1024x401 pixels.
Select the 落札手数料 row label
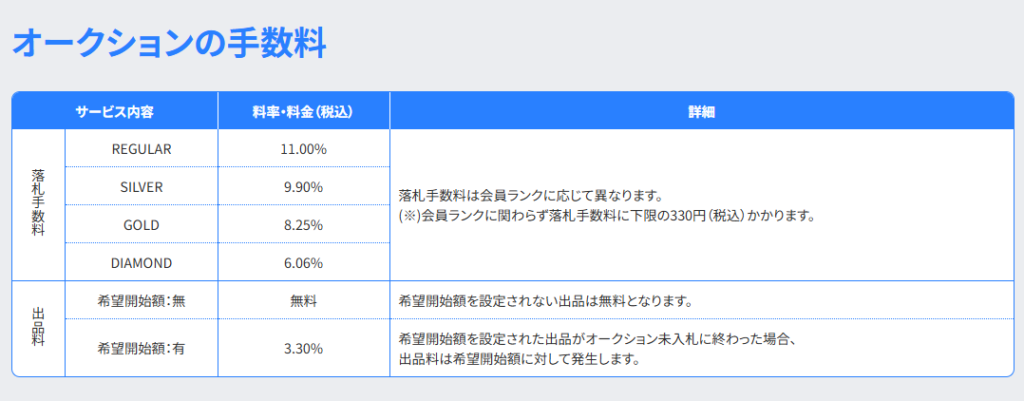click(x=39, y=205)
